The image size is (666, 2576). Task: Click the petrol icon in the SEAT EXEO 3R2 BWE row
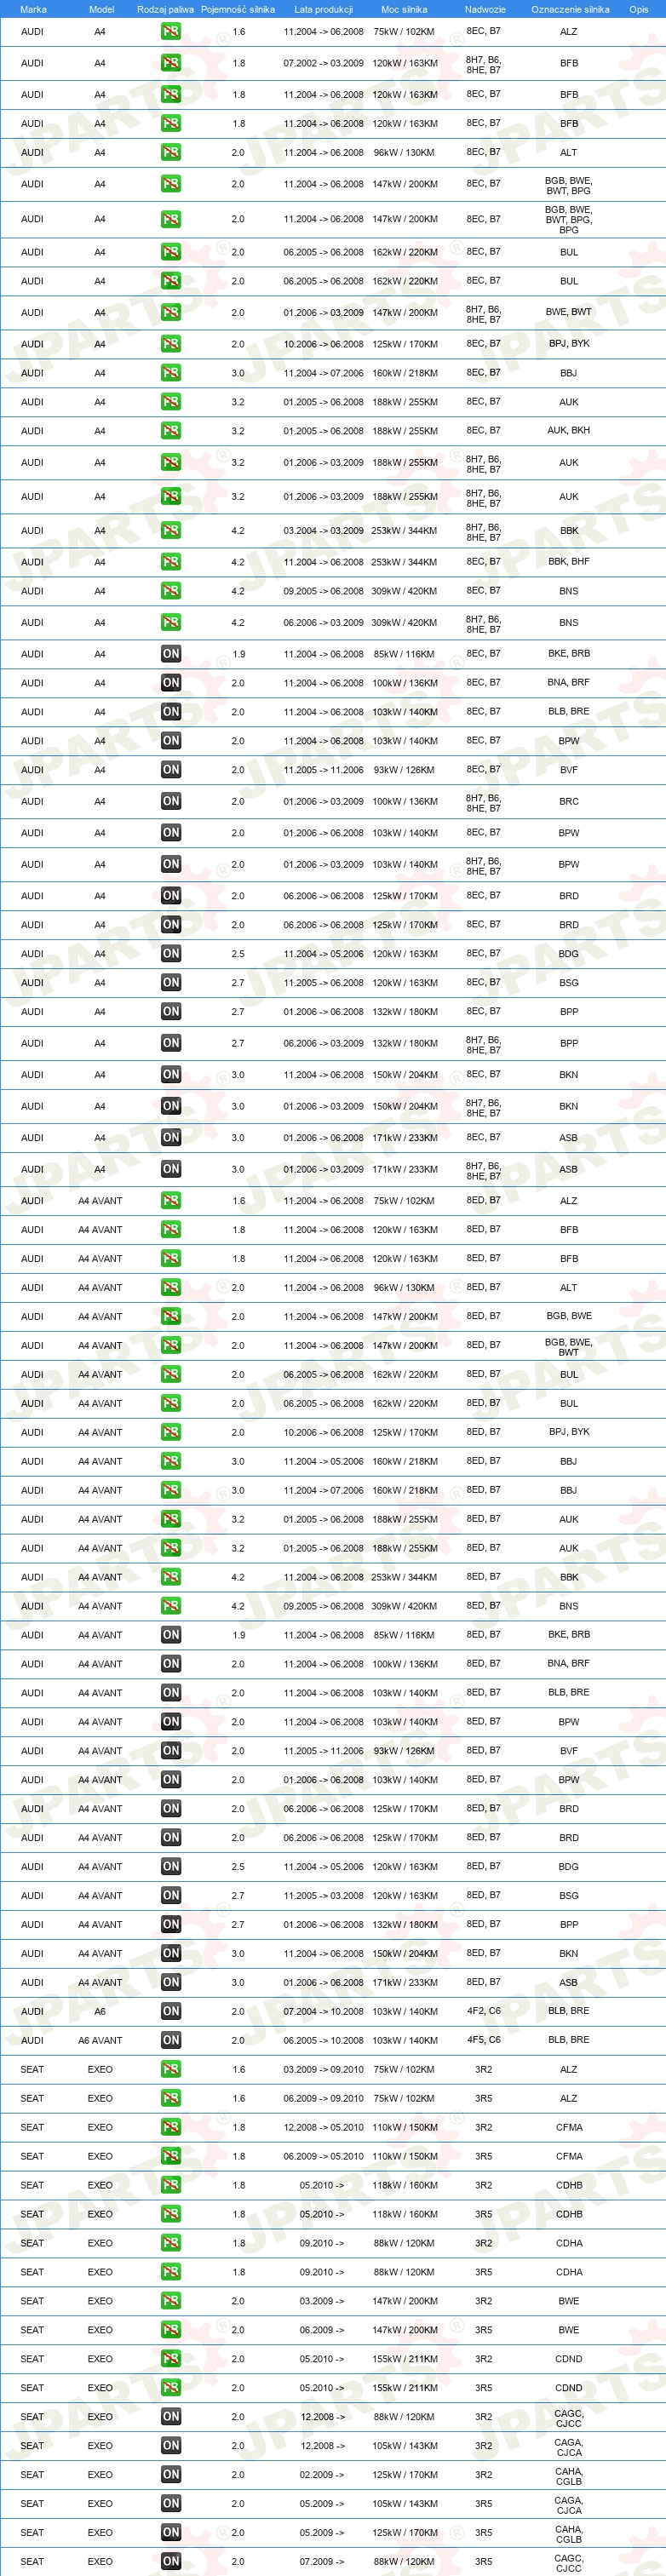[171, 2302]
